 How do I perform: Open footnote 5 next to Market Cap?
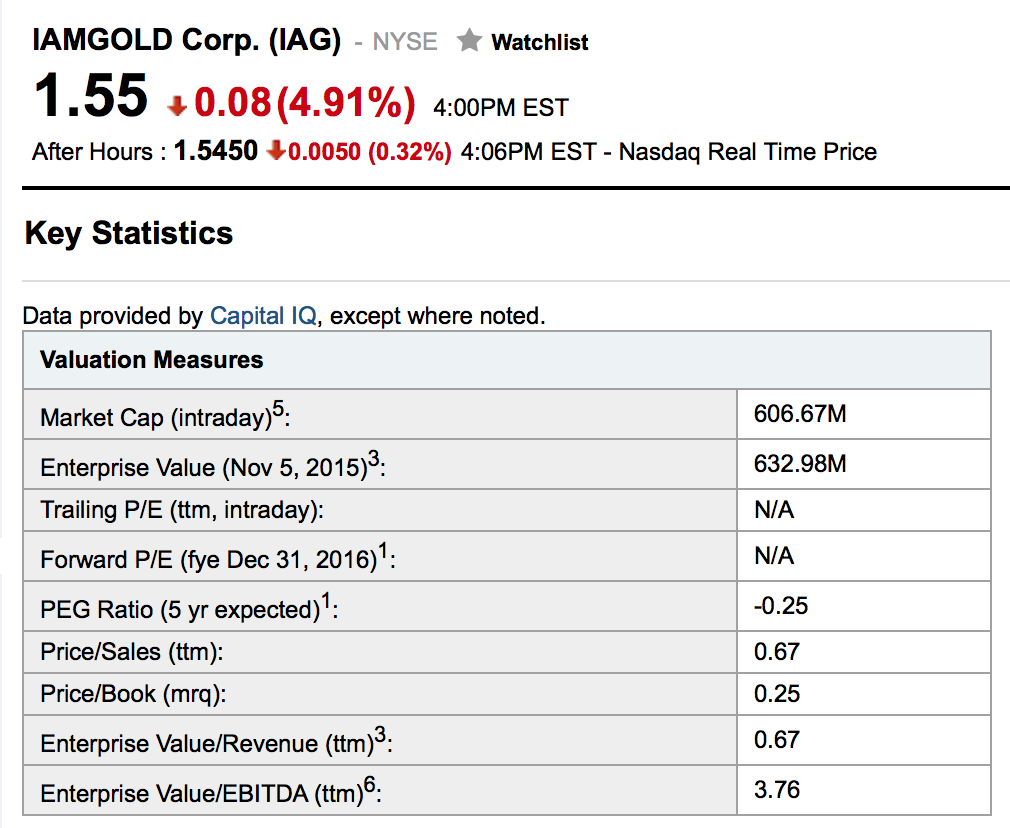tap(280, 406)
